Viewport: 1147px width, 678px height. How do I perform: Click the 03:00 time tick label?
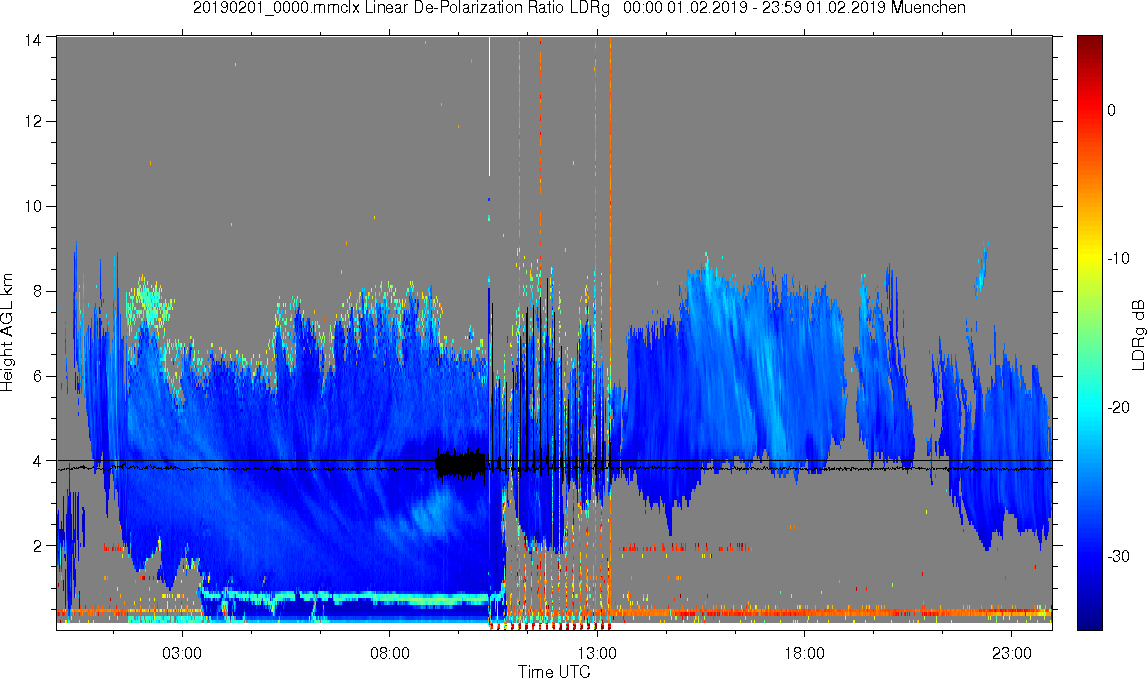(x=181, y=652)
